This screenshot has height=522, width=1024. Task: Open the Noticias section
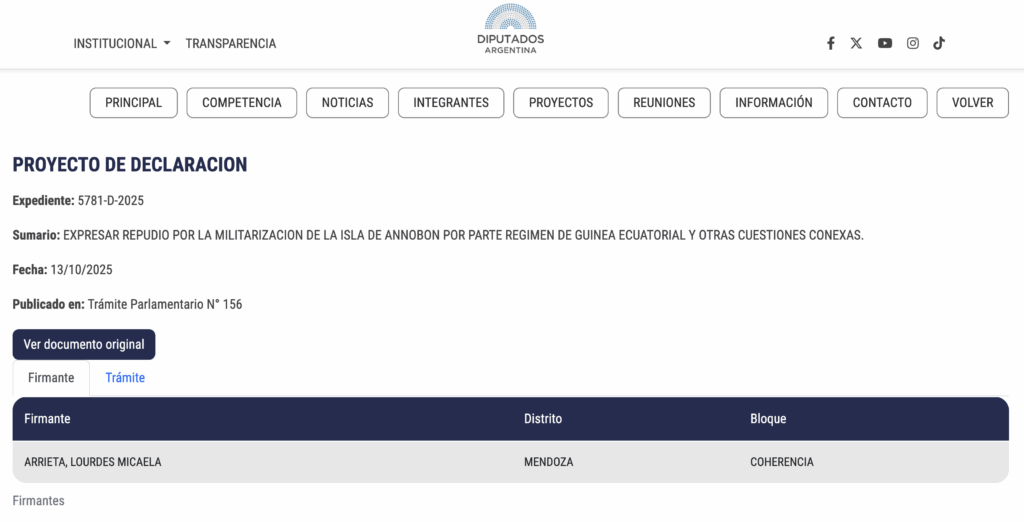[347, 102]
